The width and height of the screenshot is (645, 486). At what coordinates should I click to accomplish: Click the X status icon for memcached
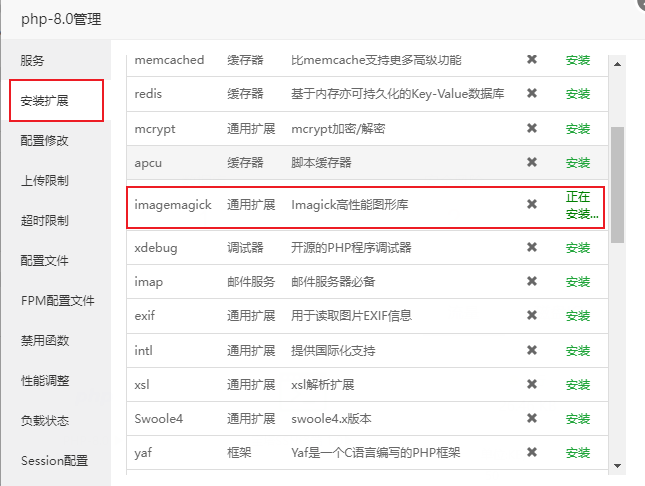pos(532,60)
